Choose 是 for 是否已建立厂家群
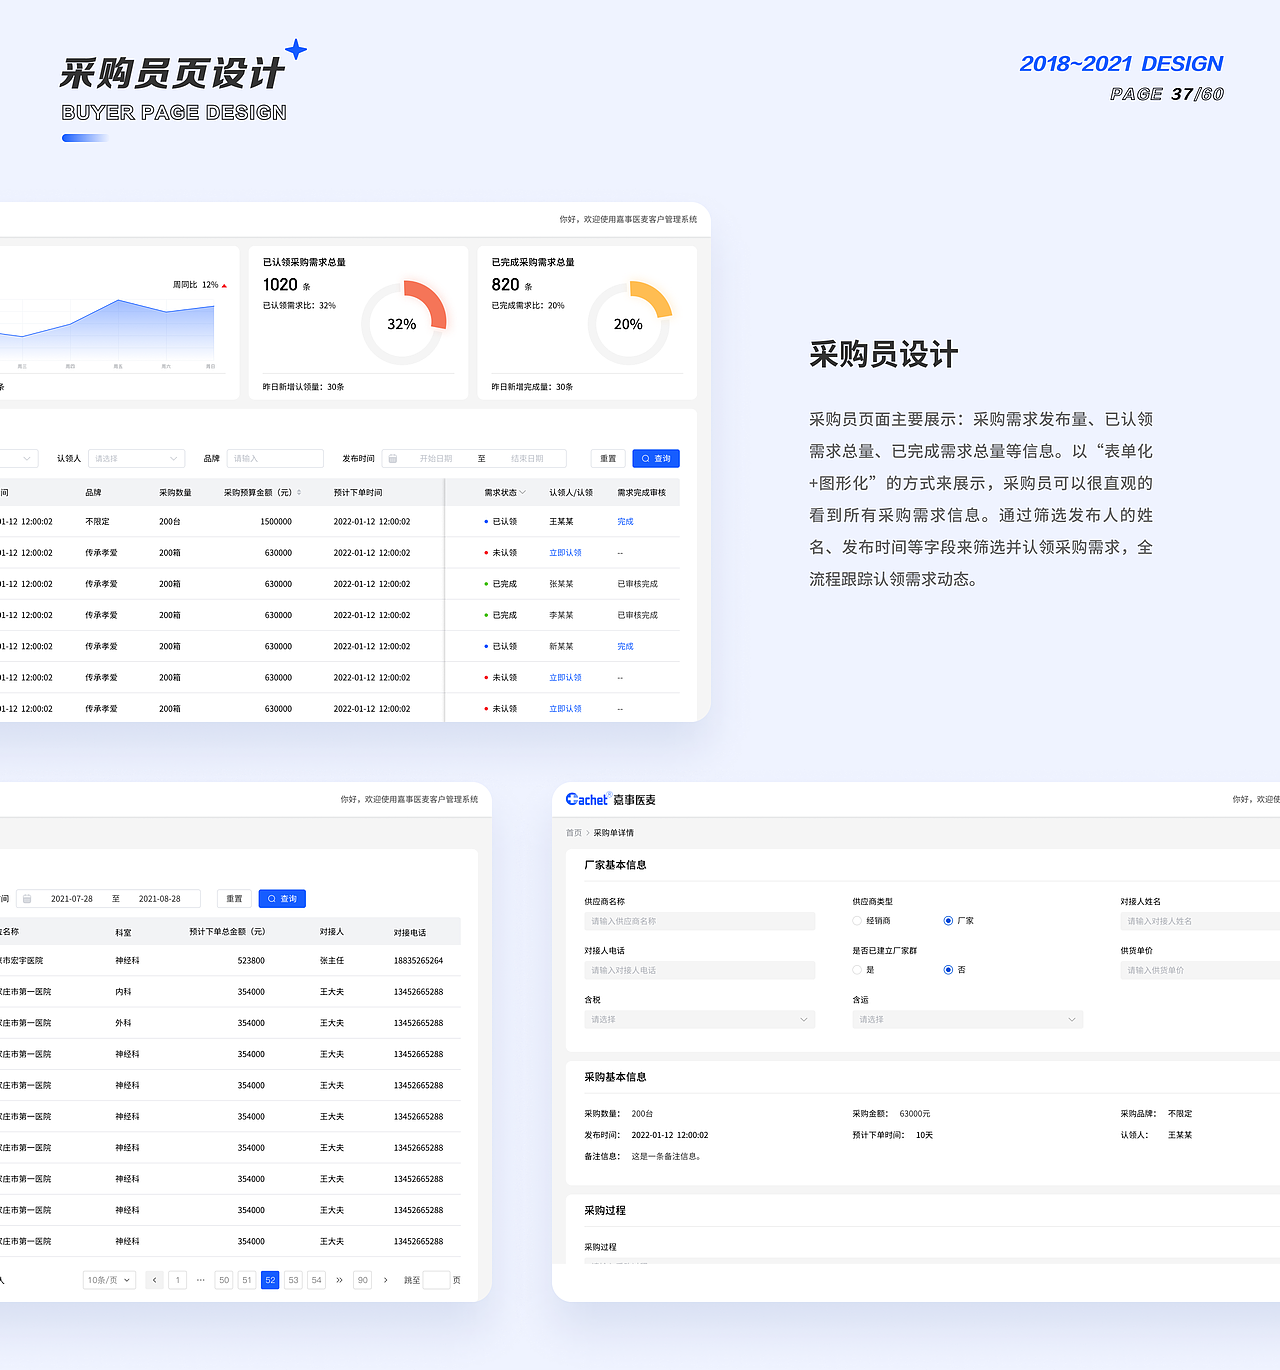Screen dimensions: 1280x1370 (x=857, y=970)
